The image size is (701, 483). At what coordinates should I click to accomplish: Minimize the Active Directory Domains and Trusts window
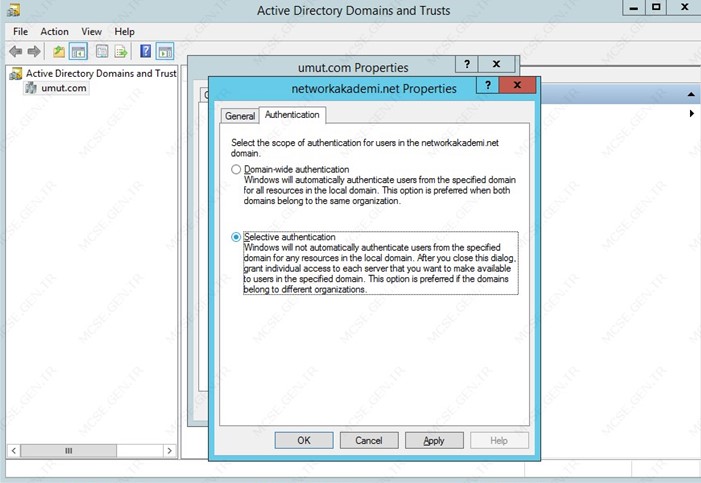(x=633, y=8)
